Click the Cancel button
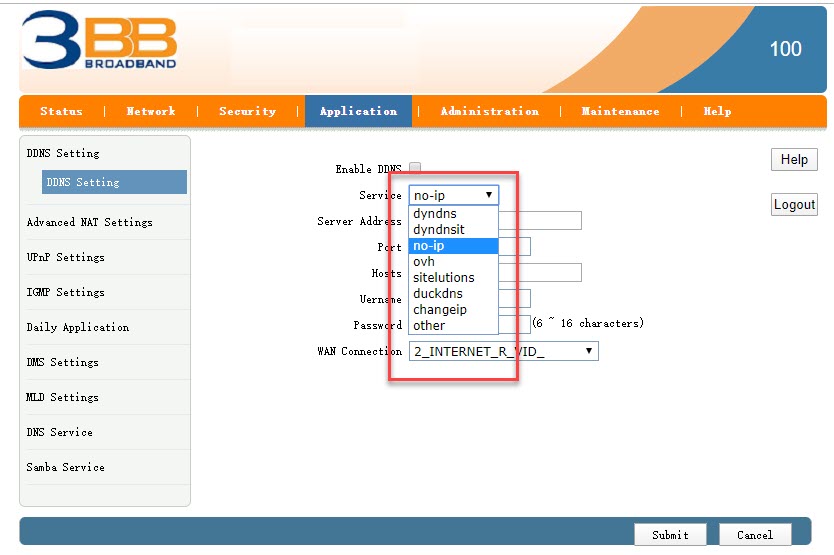834x555 pixels. (755, 535)
